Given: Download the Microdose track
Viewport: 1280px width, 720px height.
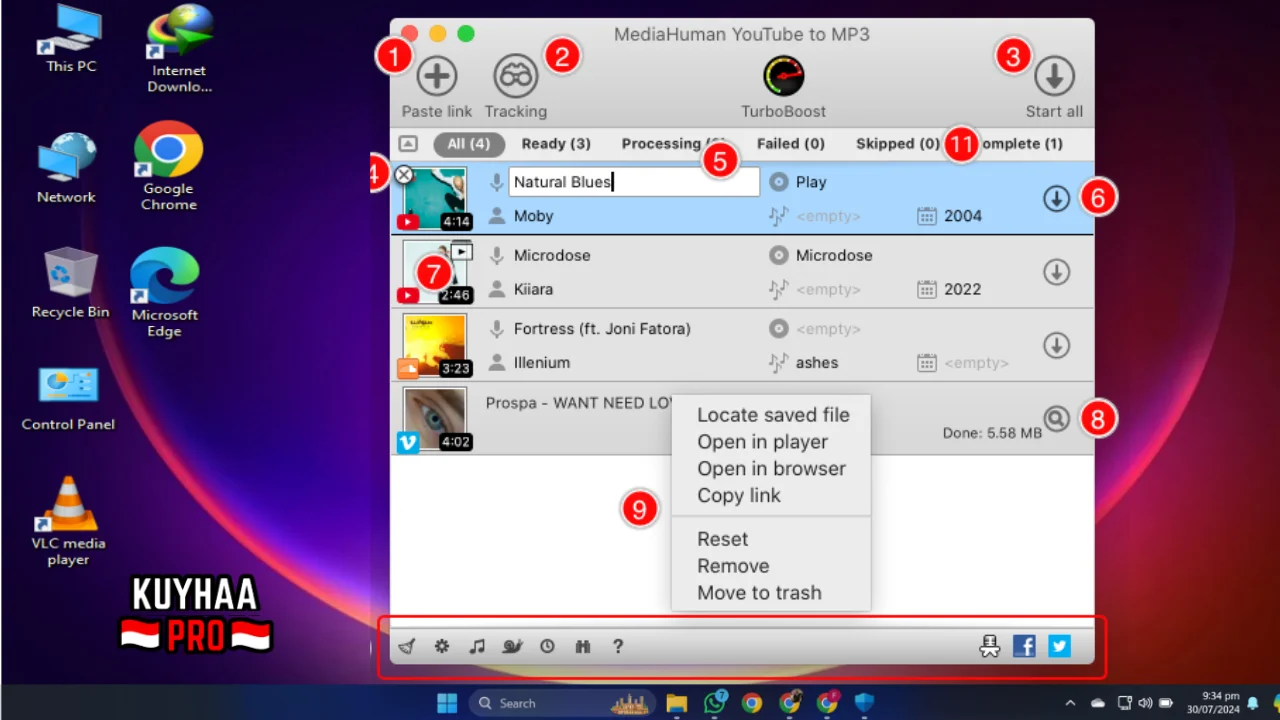Looking at the screenshot, I should (x=1057, y=272).
